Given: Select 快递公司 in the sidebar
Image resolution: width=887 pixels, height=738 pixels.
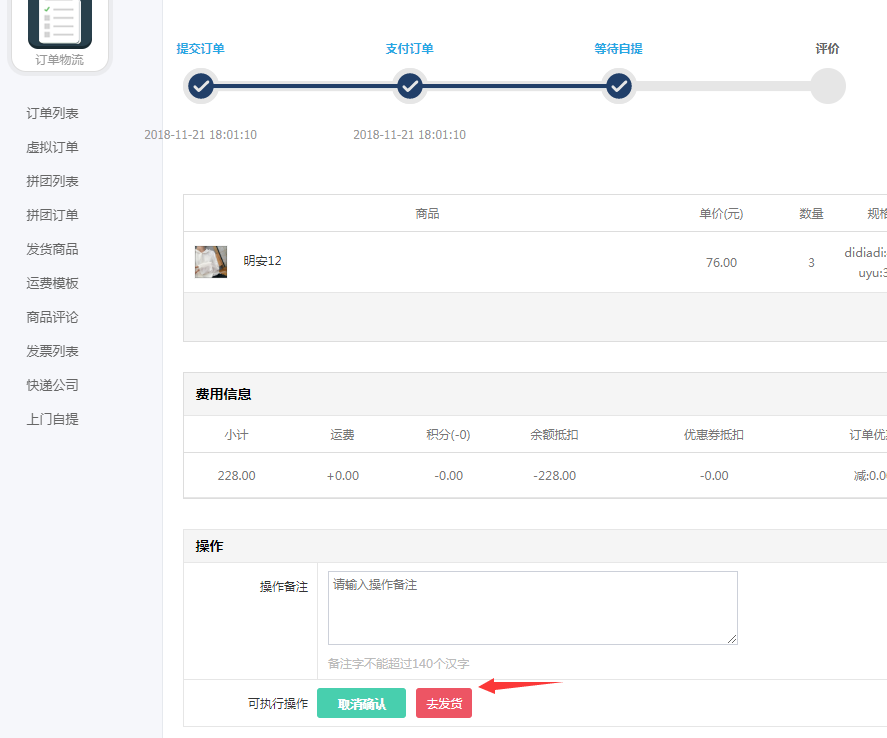Looking at the screenshot, I should (x=52, y=385).
